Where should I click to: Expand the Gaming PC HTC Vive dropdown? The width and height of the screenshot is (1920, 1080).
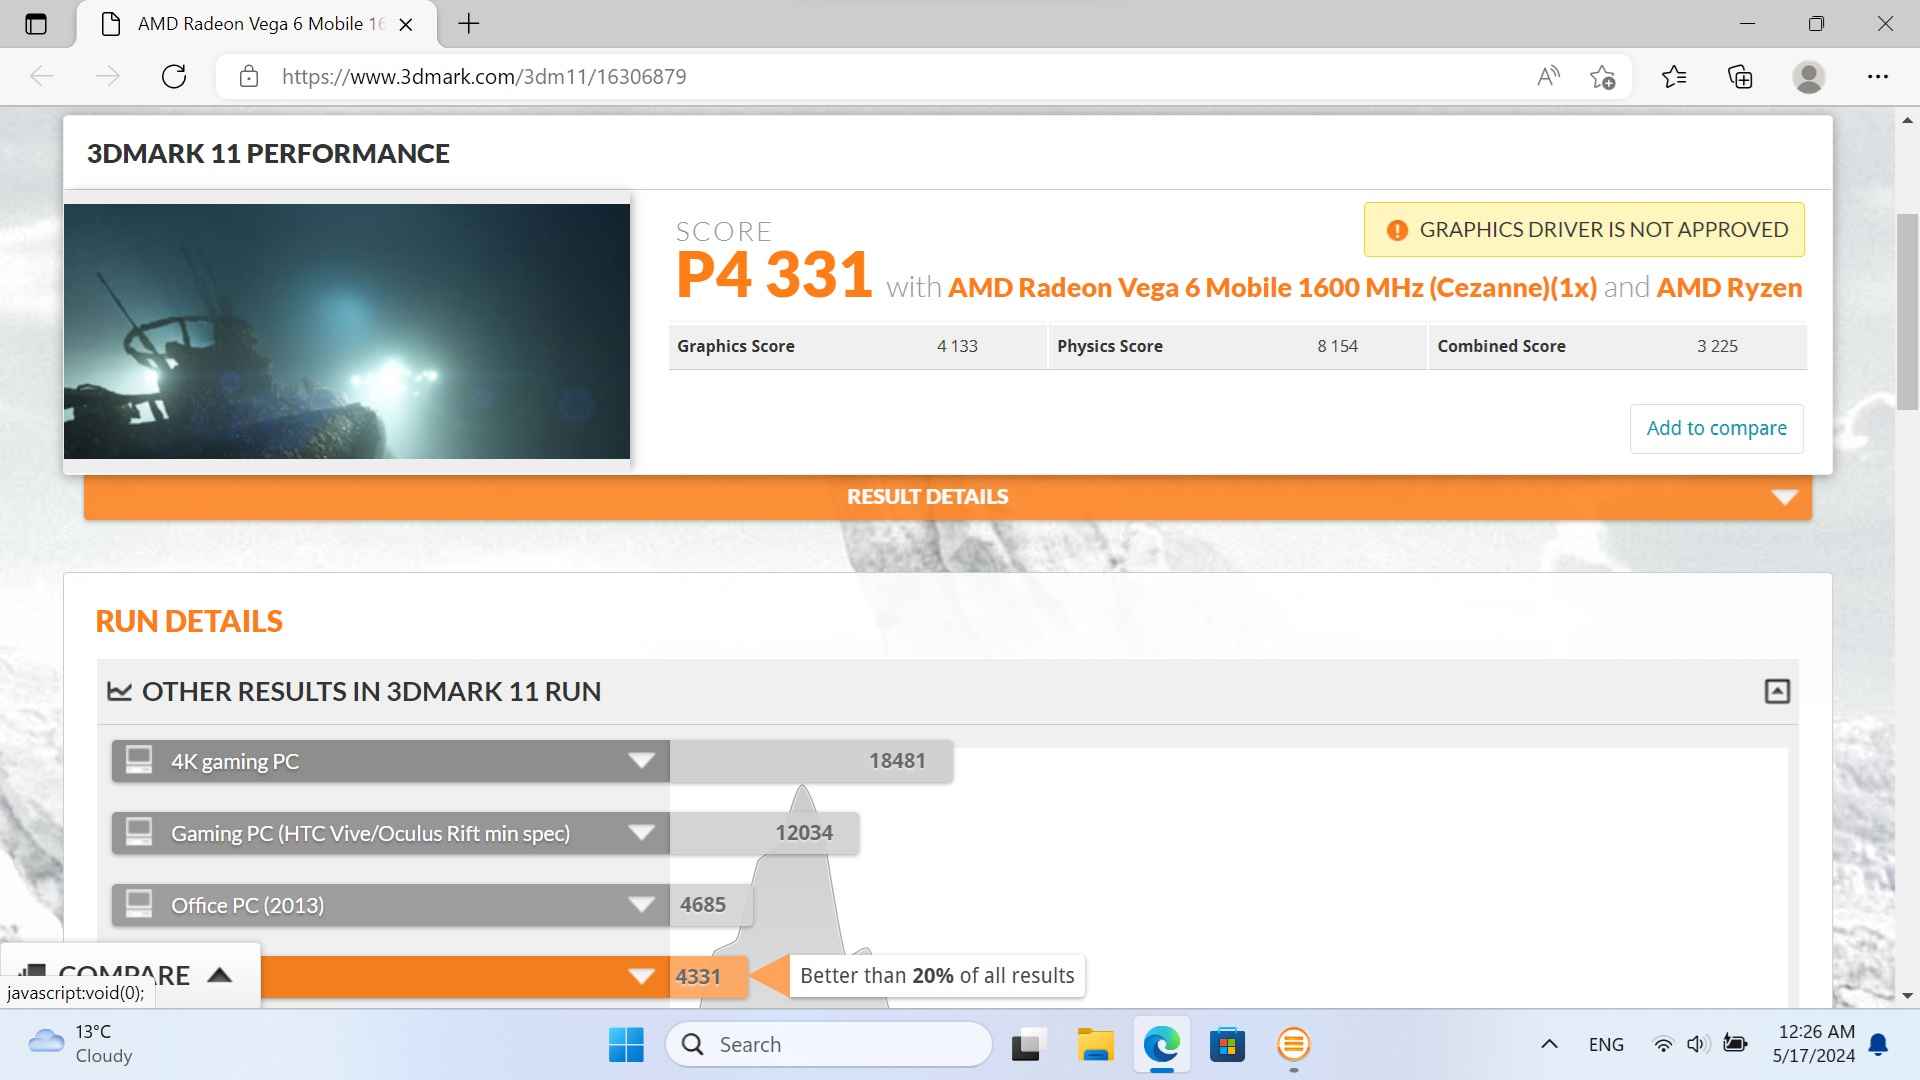point(642,833)
